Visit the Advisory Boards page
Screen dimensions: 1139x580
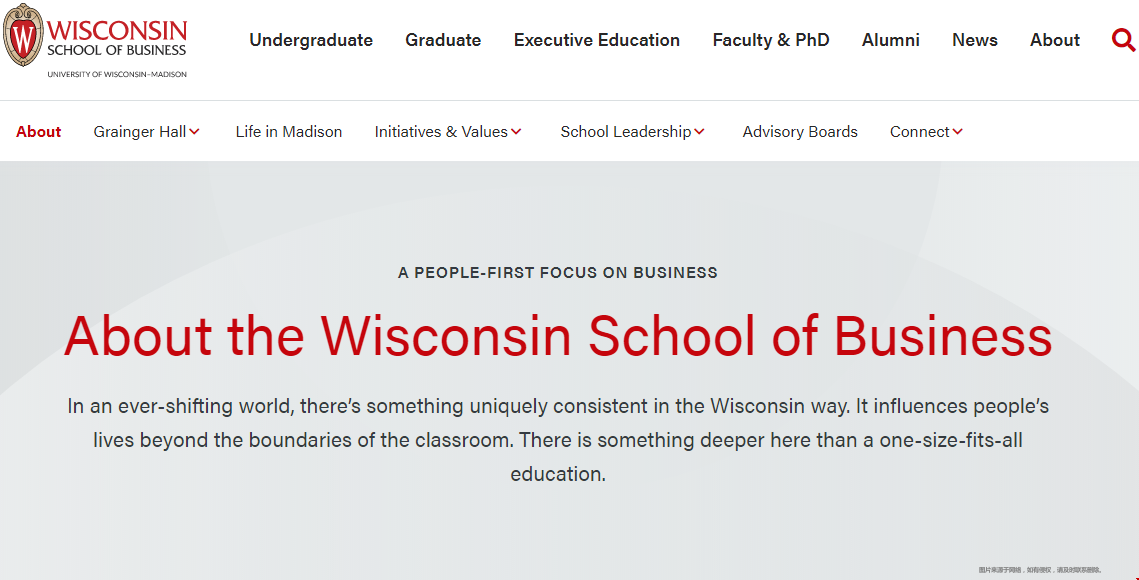tap(800, 132)
